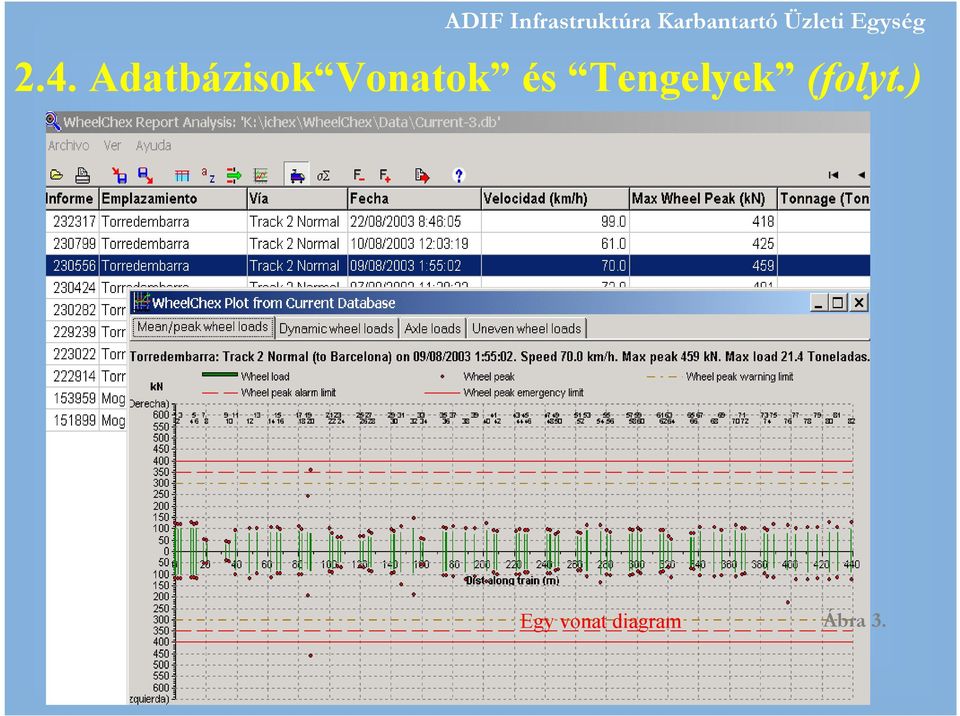
Task: Select report row 151899
Action: point(86,420)
